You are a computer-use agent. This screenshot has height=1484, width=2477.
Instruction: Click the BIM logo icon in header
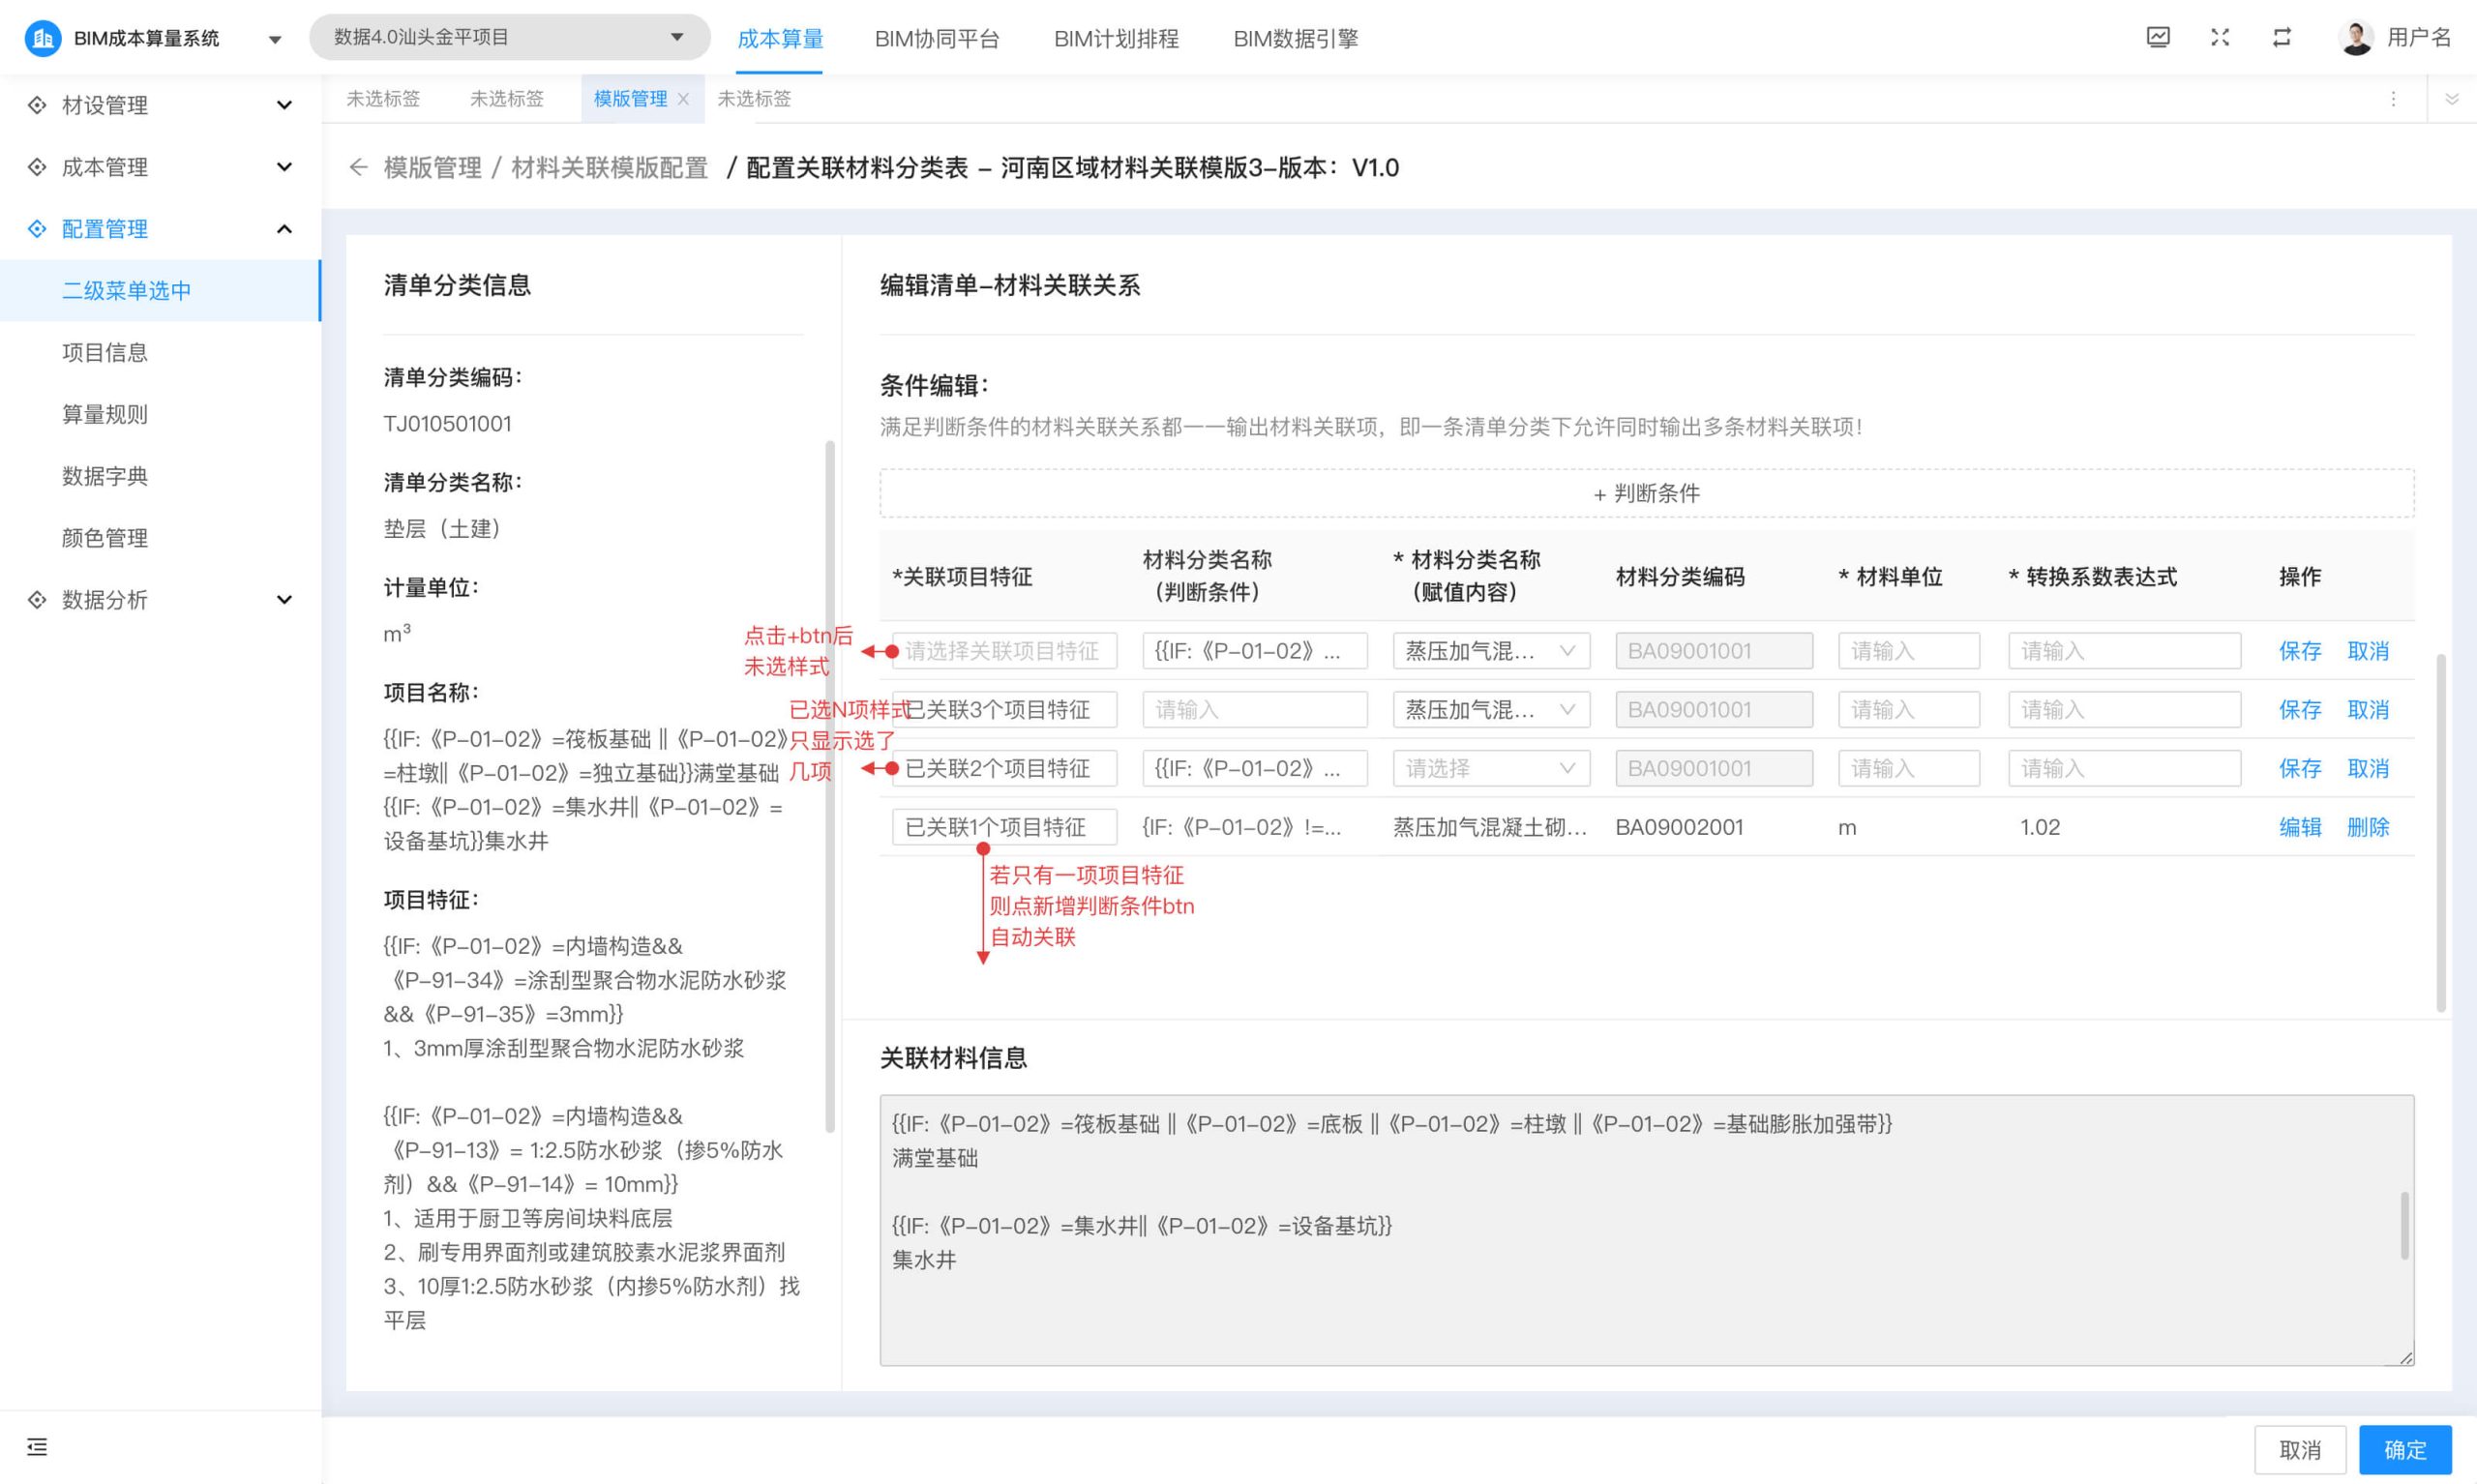[x=42, y=38]
